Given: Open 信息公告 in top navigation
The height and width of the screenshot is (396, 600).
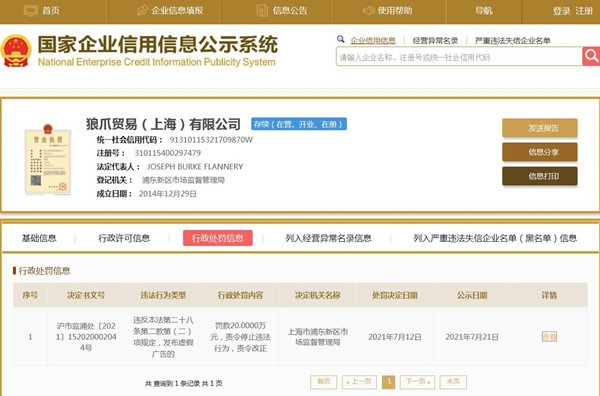Looking at the screenshot, I should (x=282, y=11).
